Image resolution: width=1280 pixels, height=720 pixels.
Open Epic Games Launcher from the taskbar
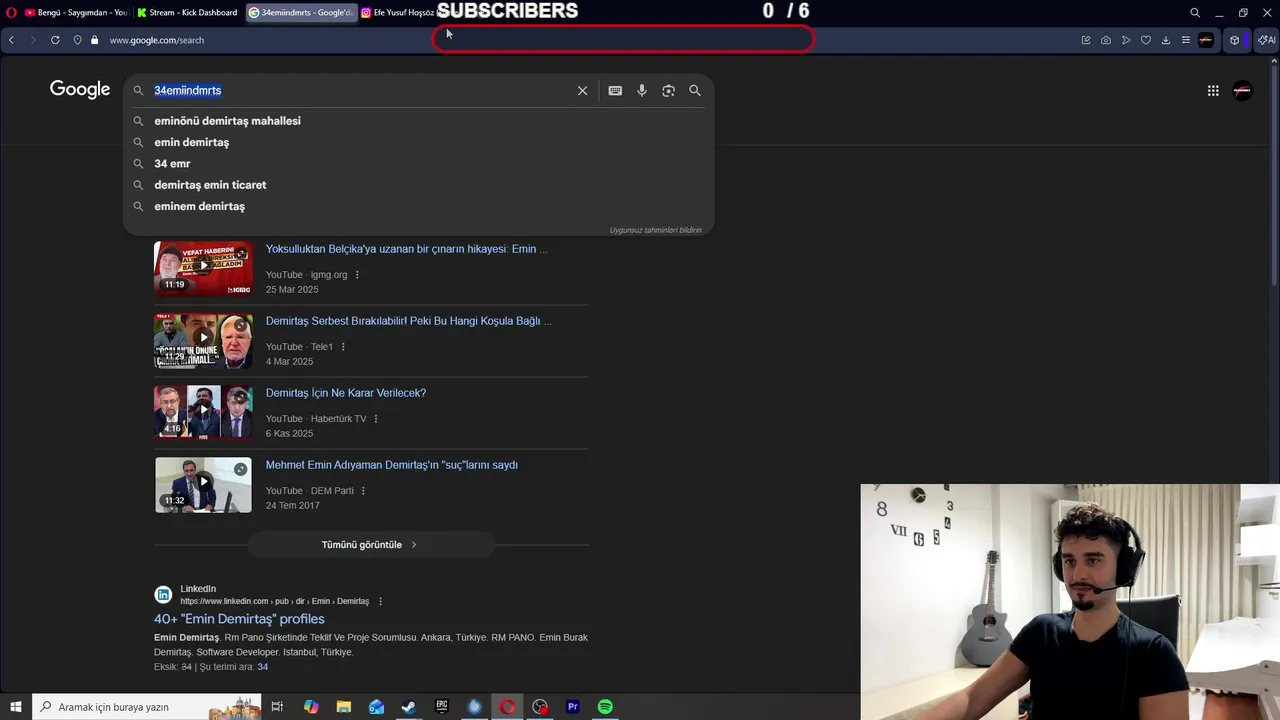click(442, 707)
